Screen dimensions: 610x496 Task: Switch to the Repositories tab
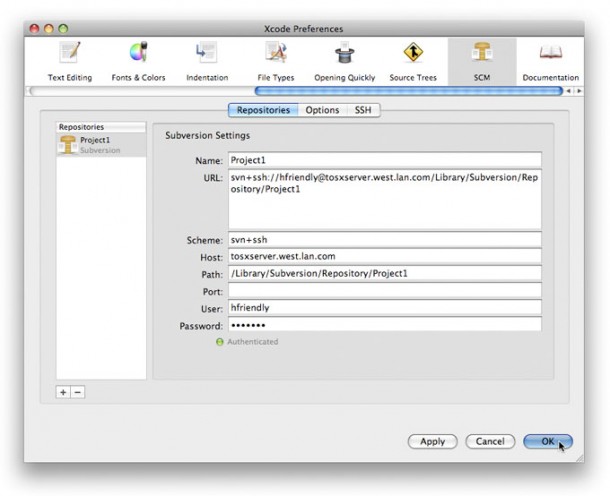pos(263,110)
